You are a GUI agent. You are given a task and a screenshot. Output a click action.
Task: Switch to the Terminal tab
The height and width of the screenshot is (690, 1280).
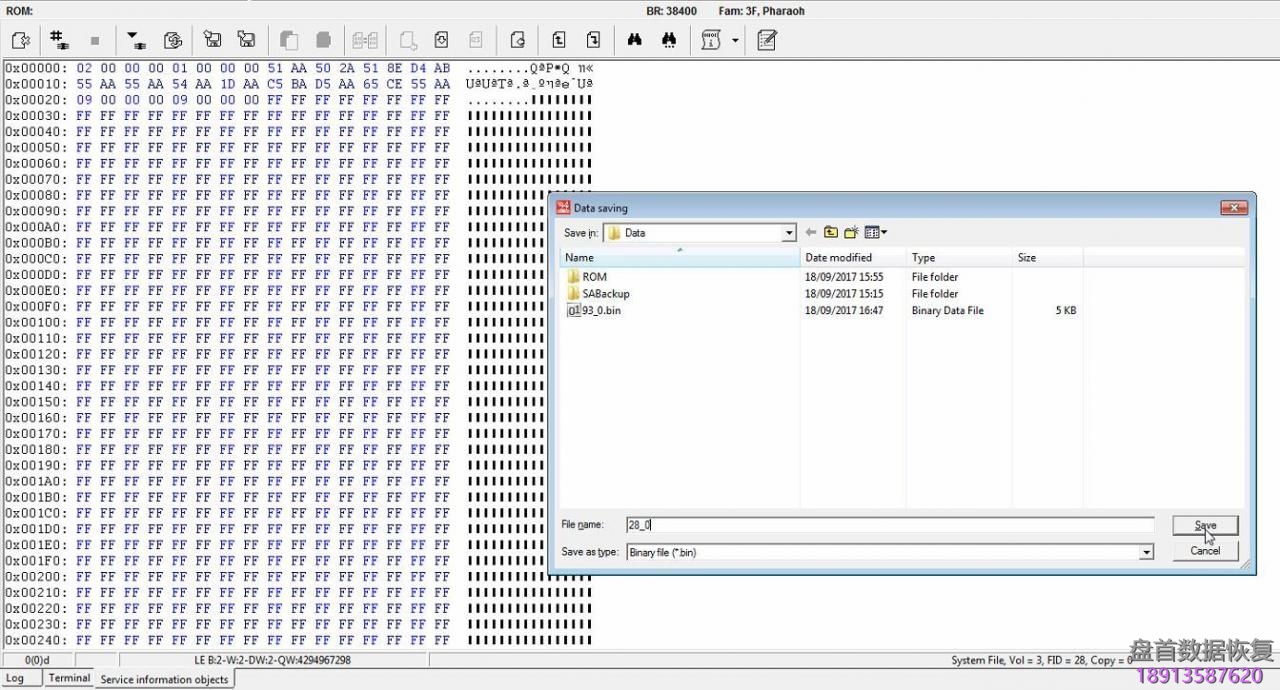68,678
